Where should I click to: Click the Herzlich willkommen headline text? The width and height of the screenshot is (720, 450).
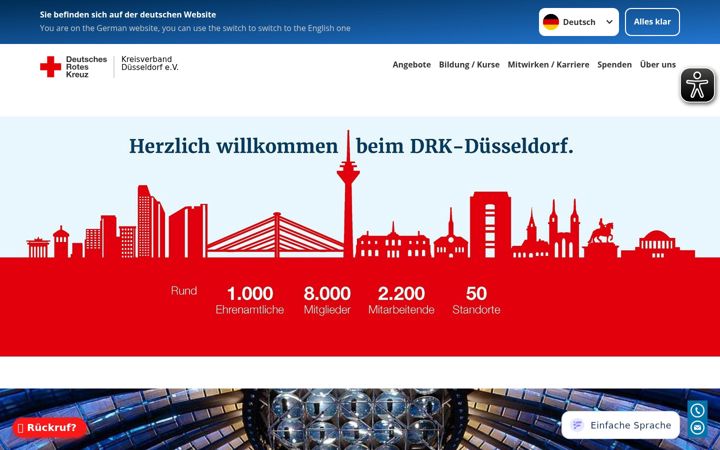351,146
